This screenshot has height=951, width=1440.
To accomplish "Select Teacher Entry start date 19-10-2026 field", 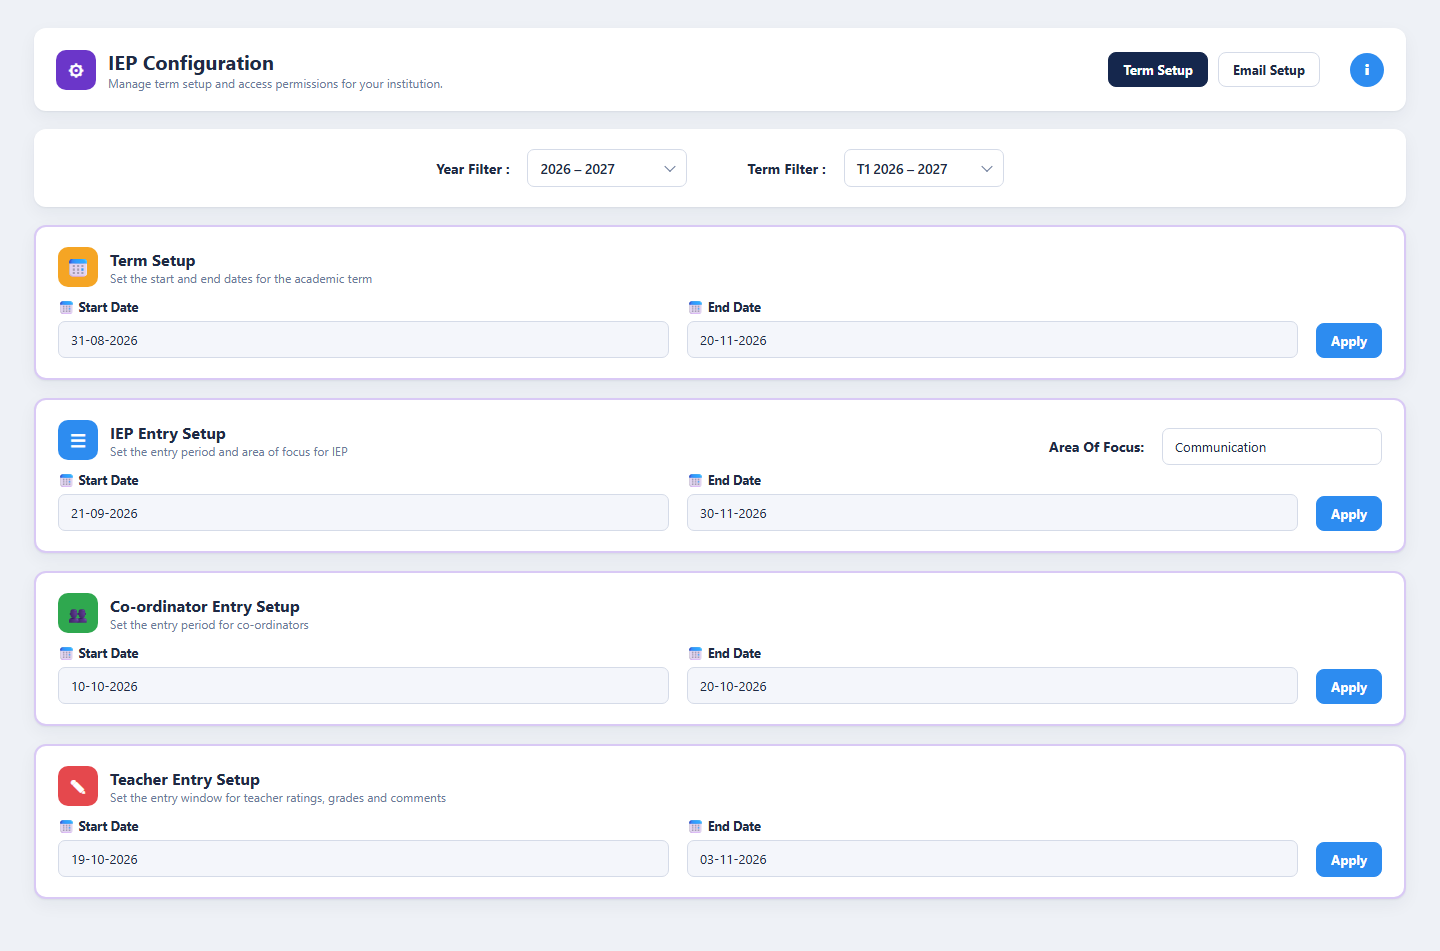I will coord(363,859).
